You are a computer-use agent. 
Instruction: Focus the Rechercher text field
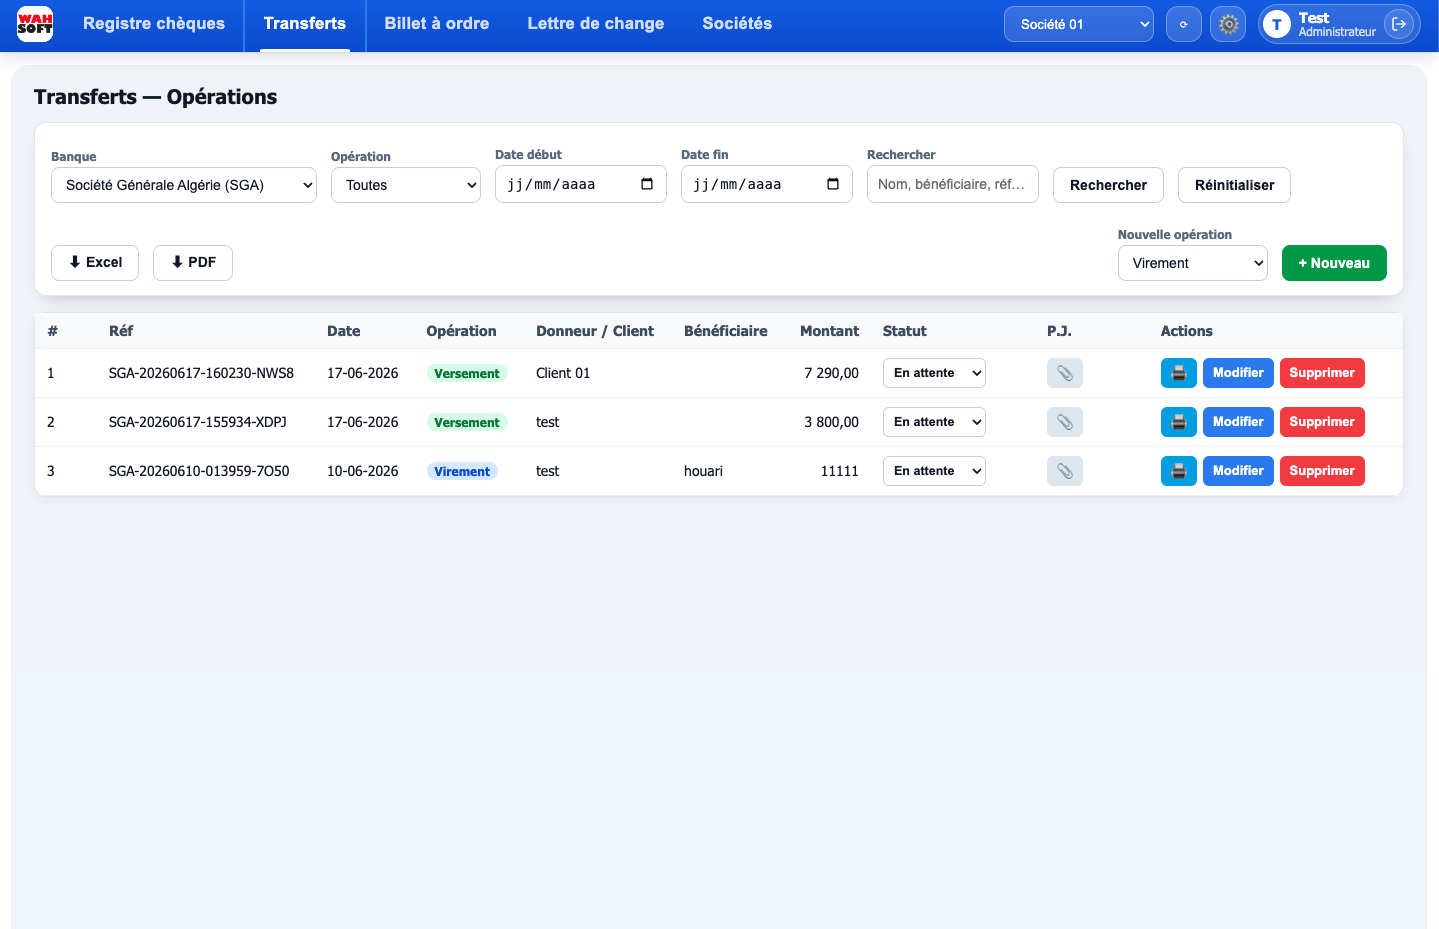953,184
